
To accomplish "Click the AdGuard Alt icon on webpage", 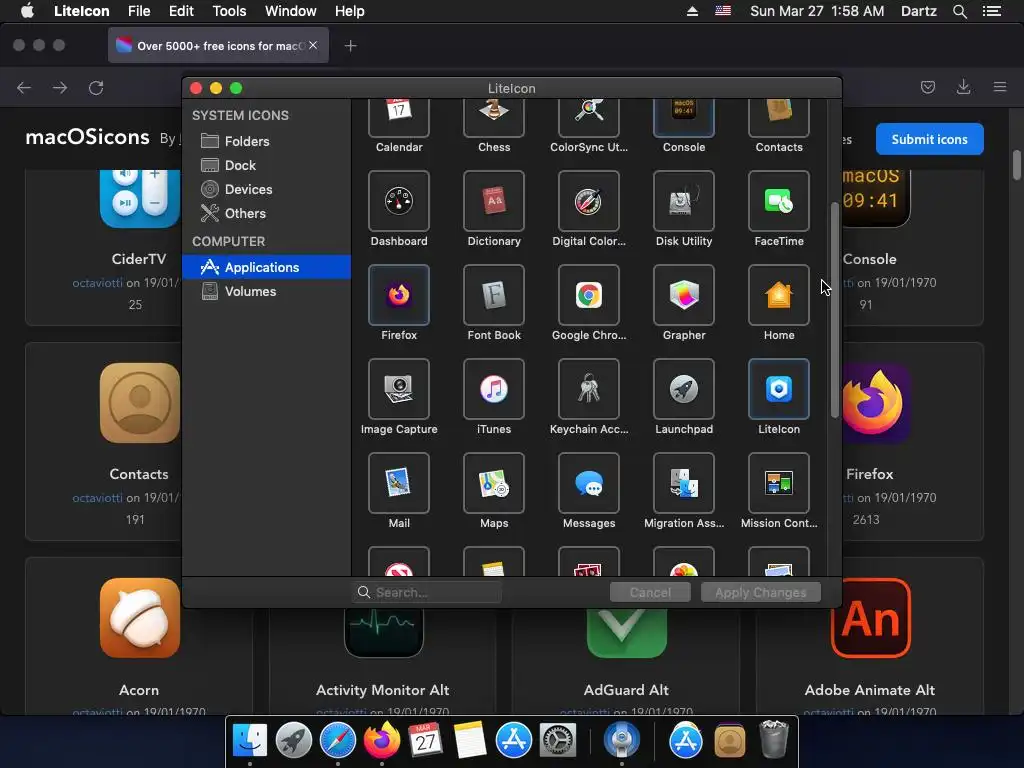I will point(627,632).
